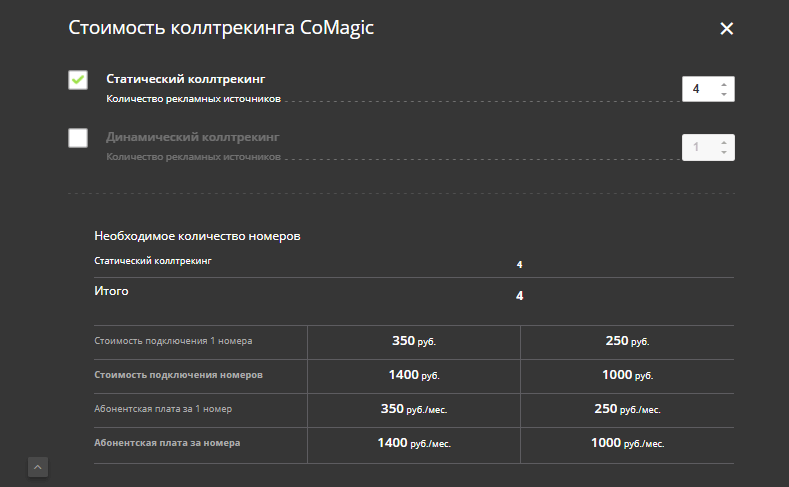Click the 1400 руб. connection cost cell
Screen dimensions: 789x487
tap(413, 375)
